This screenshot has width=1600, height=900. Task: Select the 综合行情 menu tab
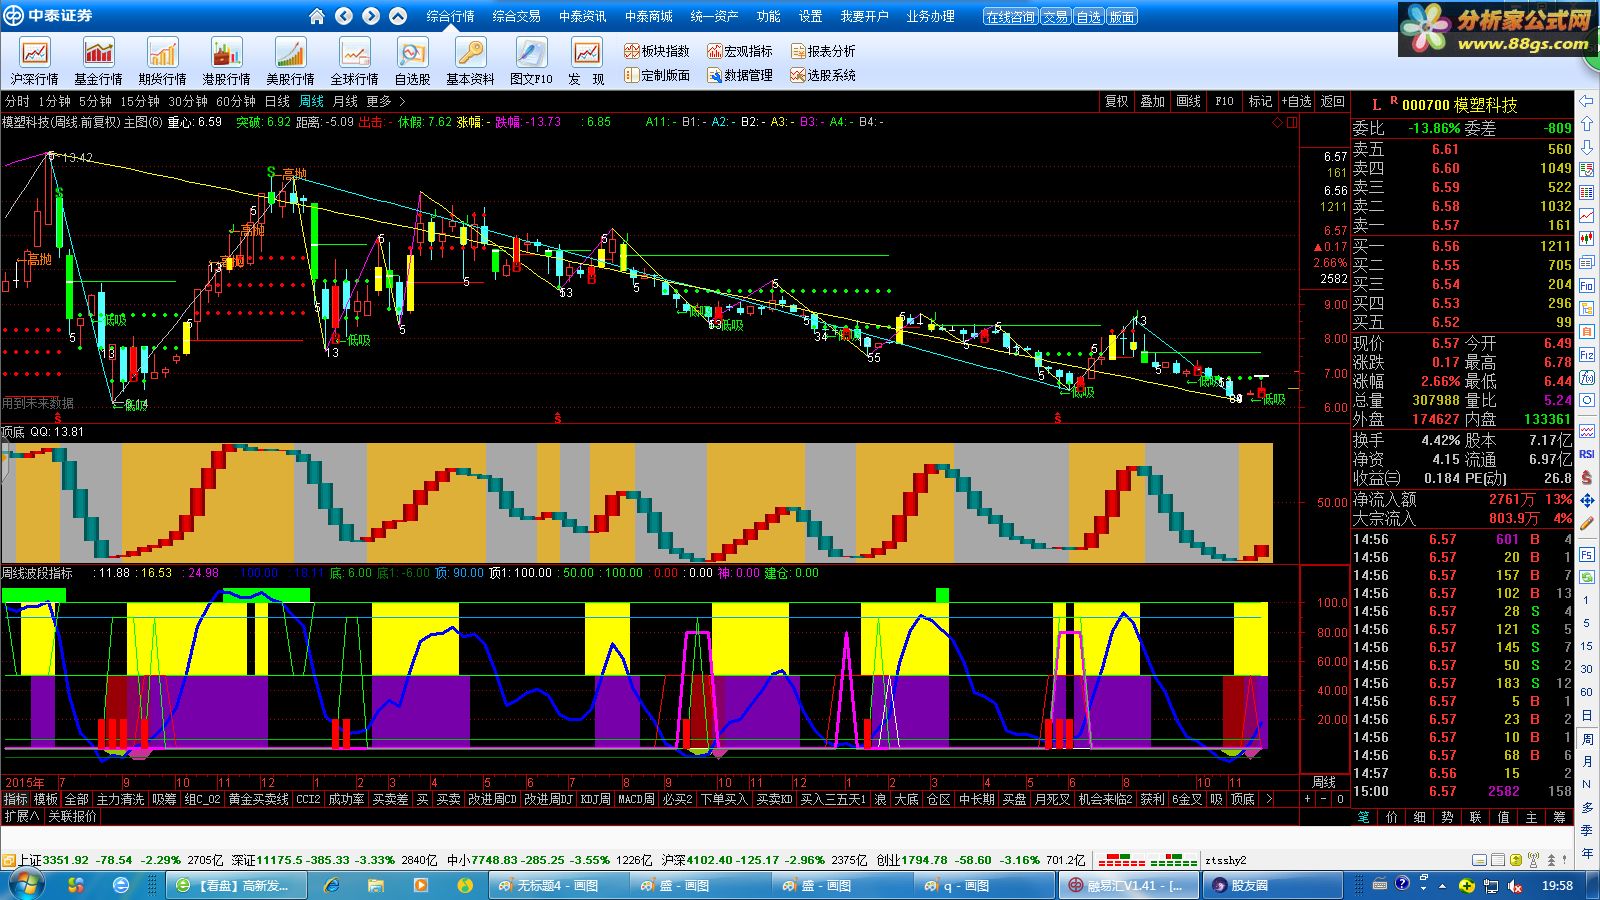450,16
